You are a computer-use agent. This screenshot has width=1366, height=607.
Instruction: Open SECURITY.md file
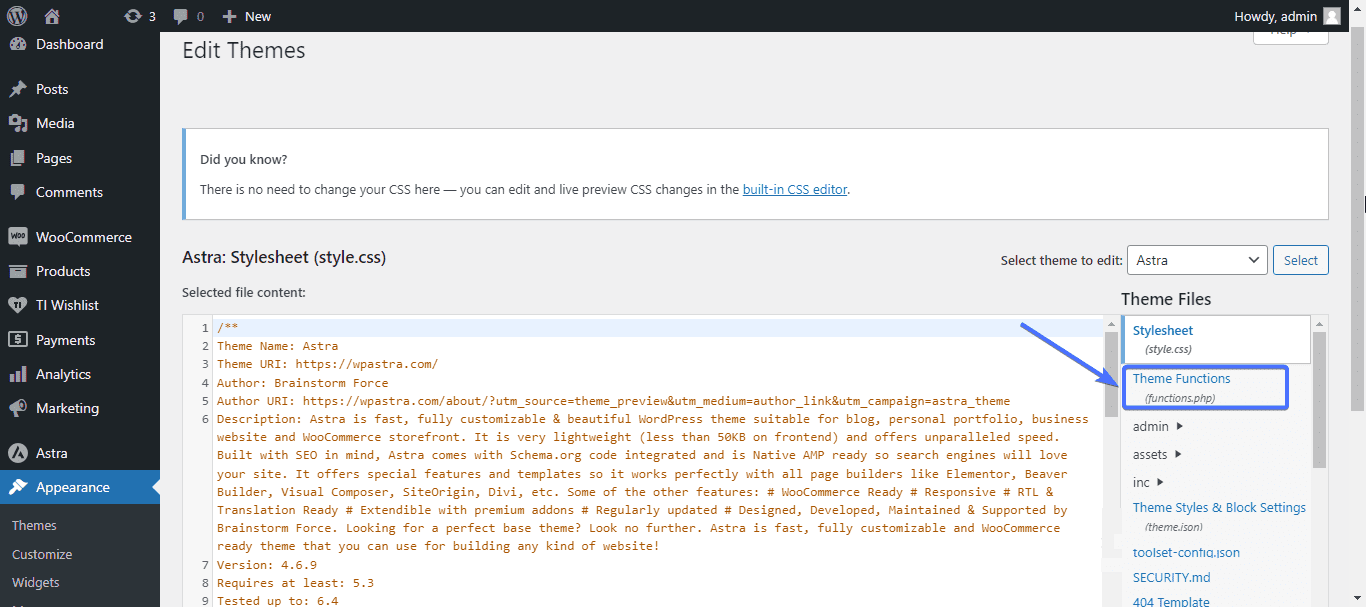pos(1172,577)
